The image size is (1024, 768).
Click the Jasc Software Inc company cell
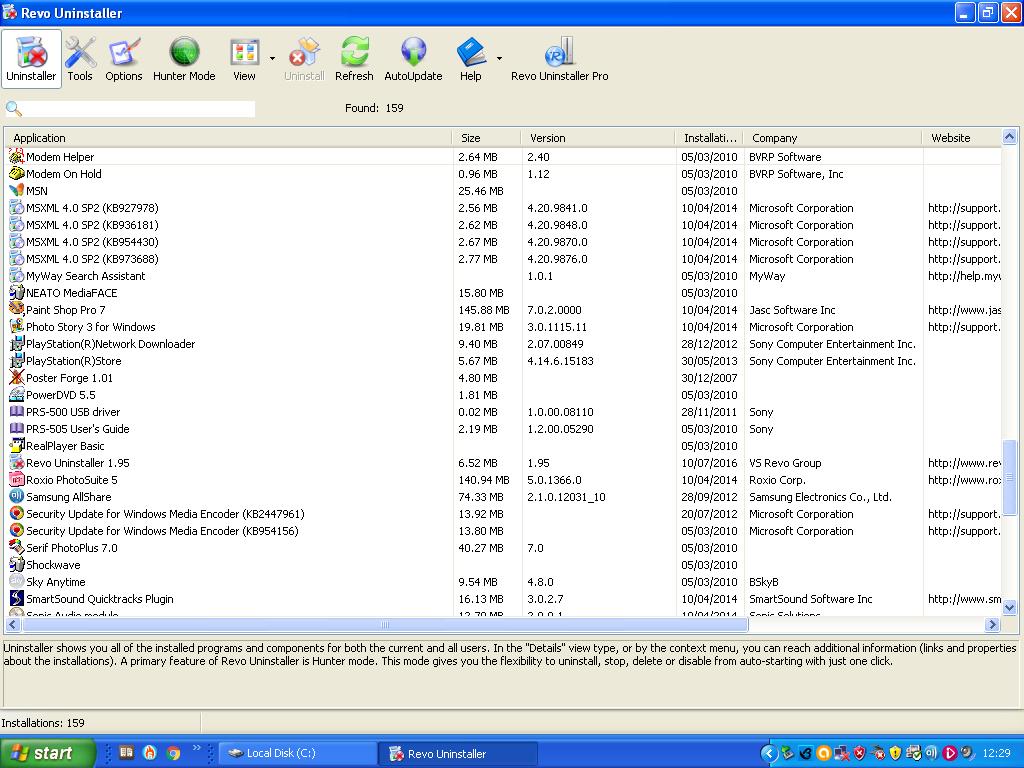click(x=792, y=310)
